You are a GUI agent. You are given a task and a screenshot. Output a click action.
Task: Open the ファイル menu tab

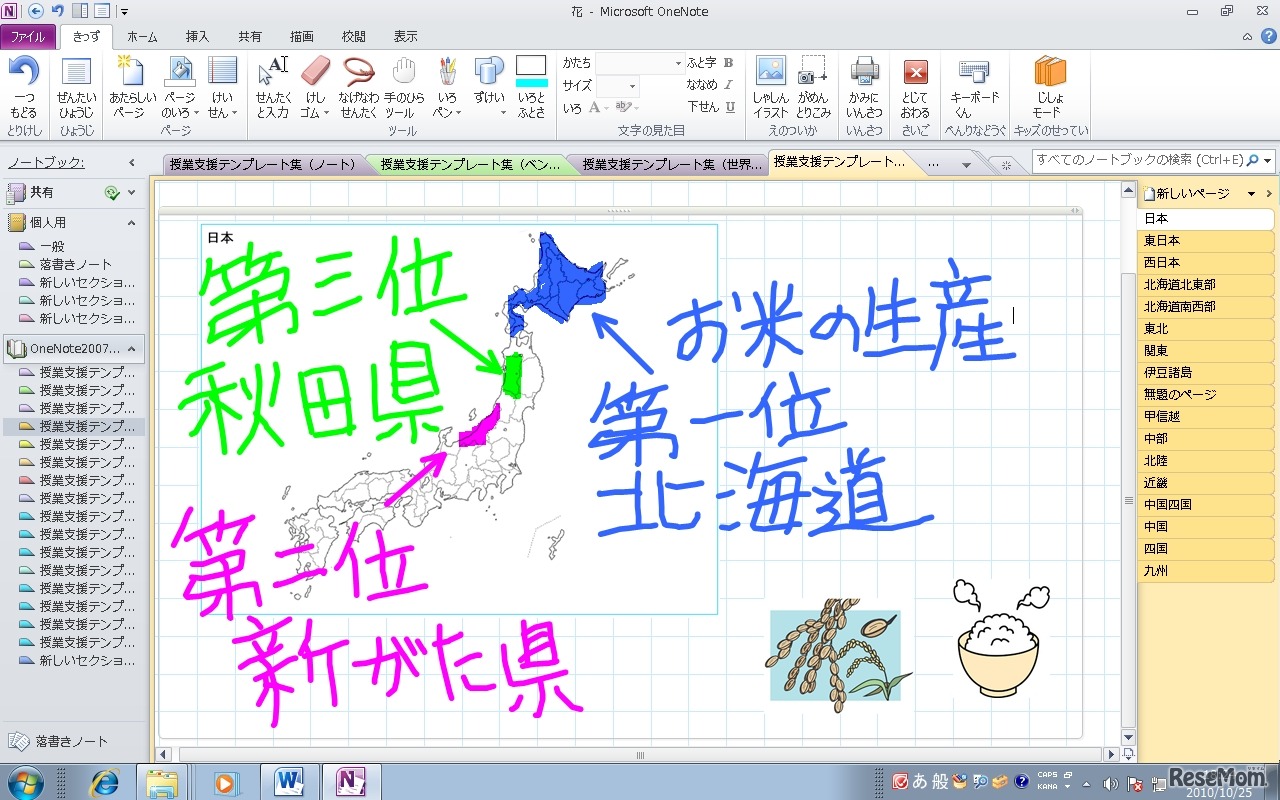[28, 37]
